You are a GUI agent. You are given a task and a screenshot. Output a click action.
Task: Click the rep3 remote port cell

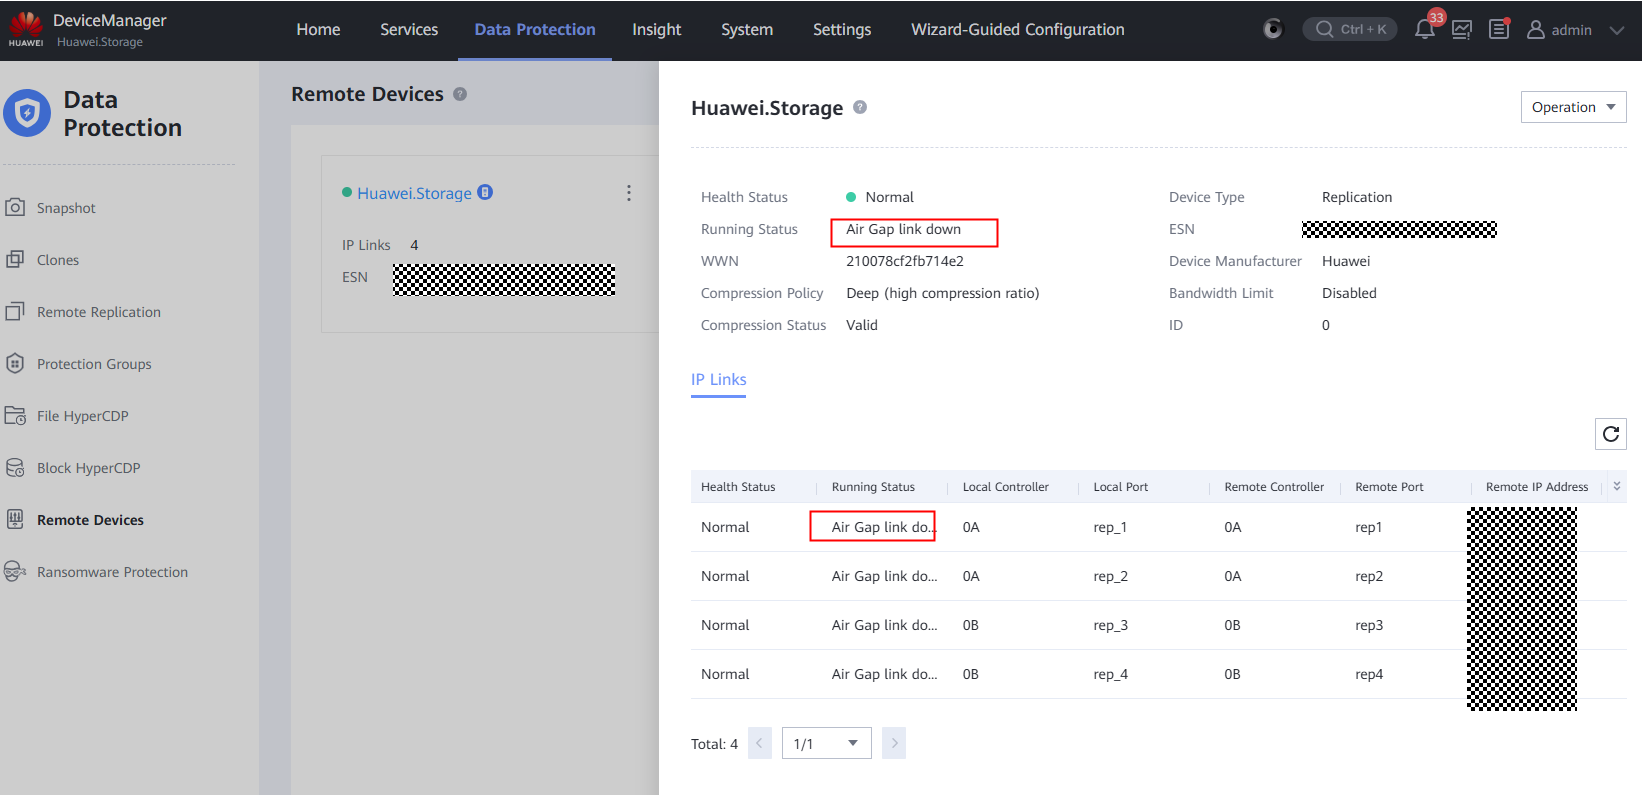tap(1369, 625)
